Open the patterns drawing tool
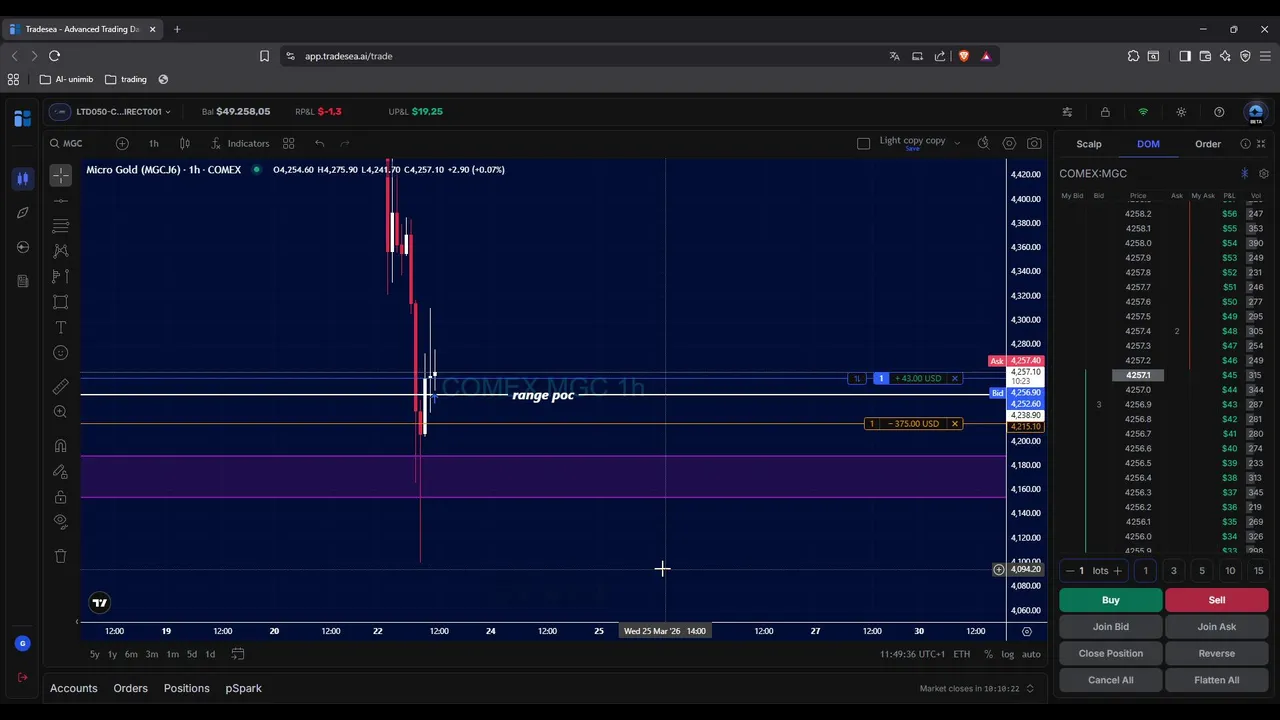 [60, 250]
